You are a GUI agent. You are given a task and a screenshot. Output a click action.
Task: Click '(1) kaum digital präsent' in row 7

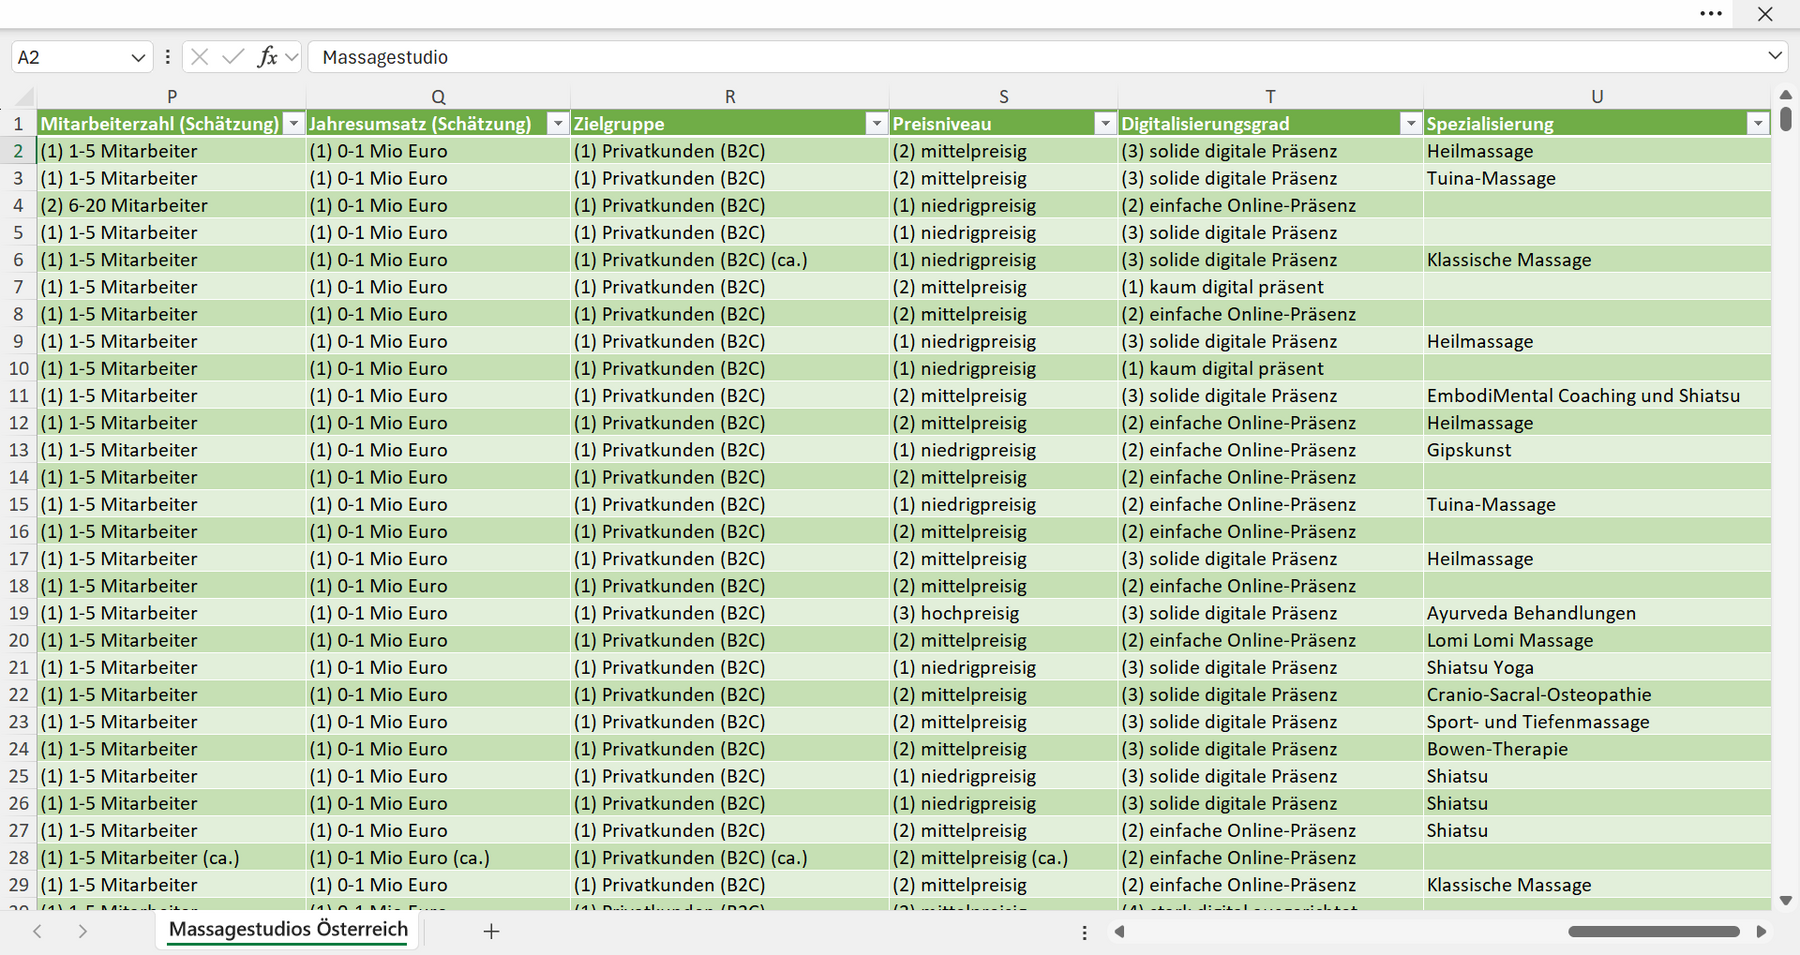click(x=1270, y=287)
